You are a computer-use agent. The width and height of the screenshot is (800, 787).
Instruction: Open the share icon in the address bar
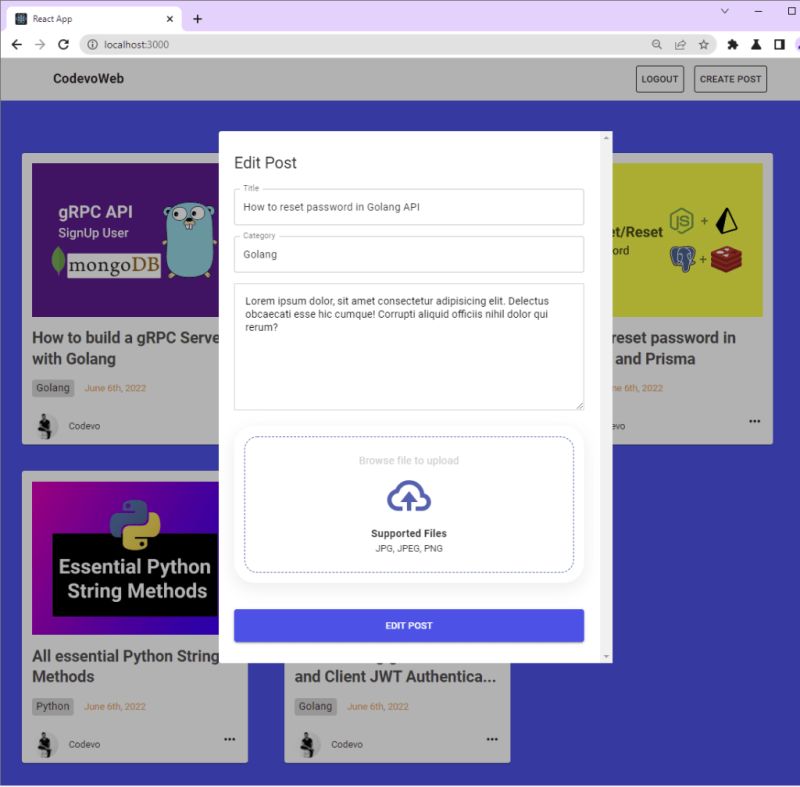[681, 45]
